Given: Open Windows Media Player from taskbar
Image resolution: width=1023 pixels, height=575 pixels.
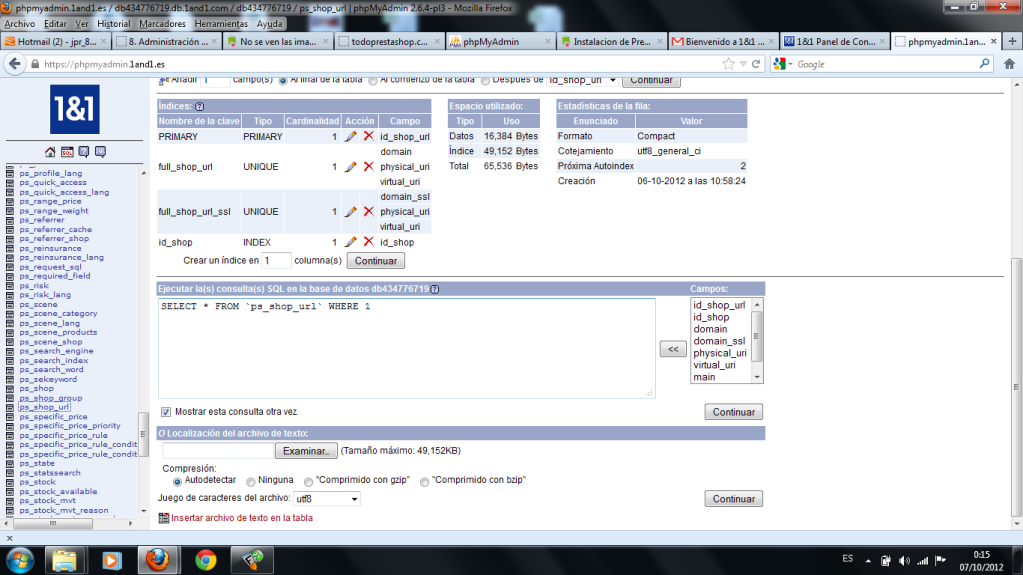Looking at the screenshot, I should click(112, 561).
